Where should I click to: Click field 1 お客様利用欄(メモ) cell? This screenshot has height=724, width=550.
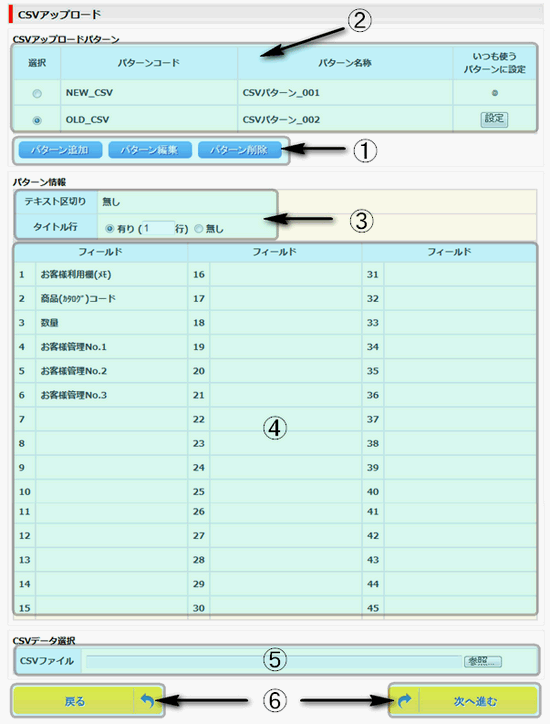(111, 275)
